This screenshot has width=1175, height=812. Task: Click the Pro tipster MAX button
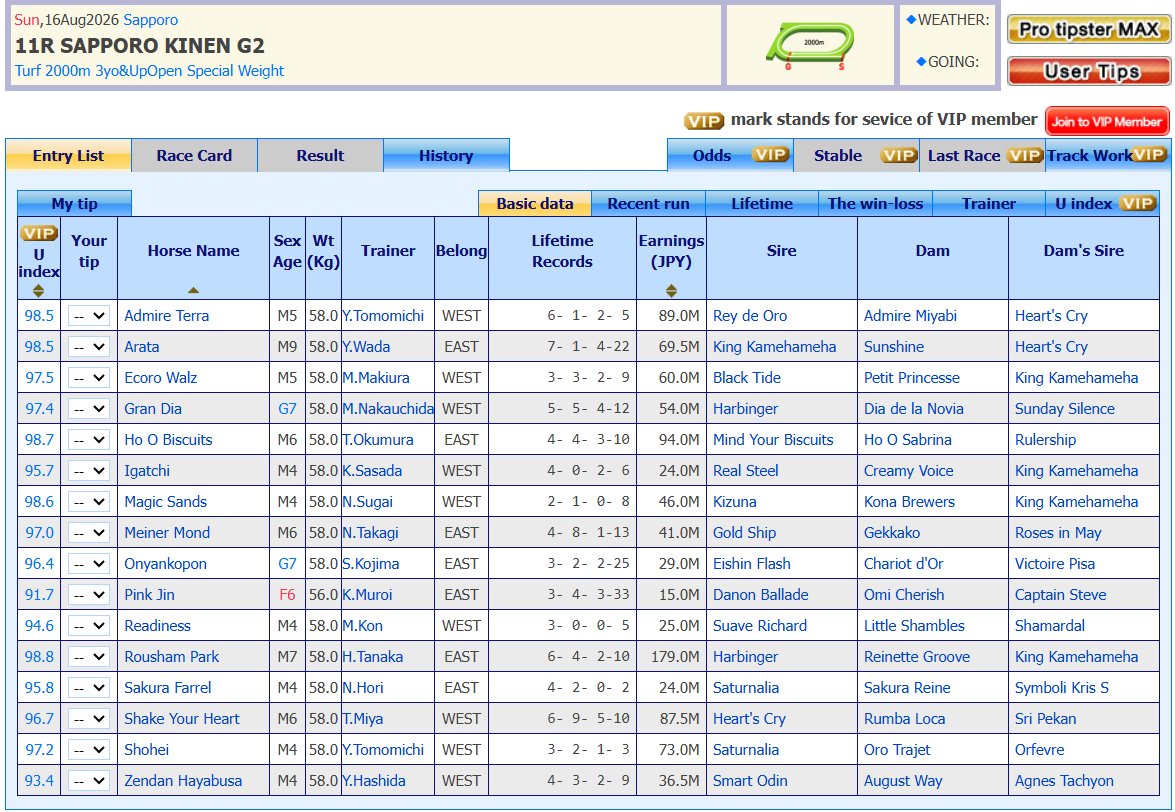tap(1089, 29)
